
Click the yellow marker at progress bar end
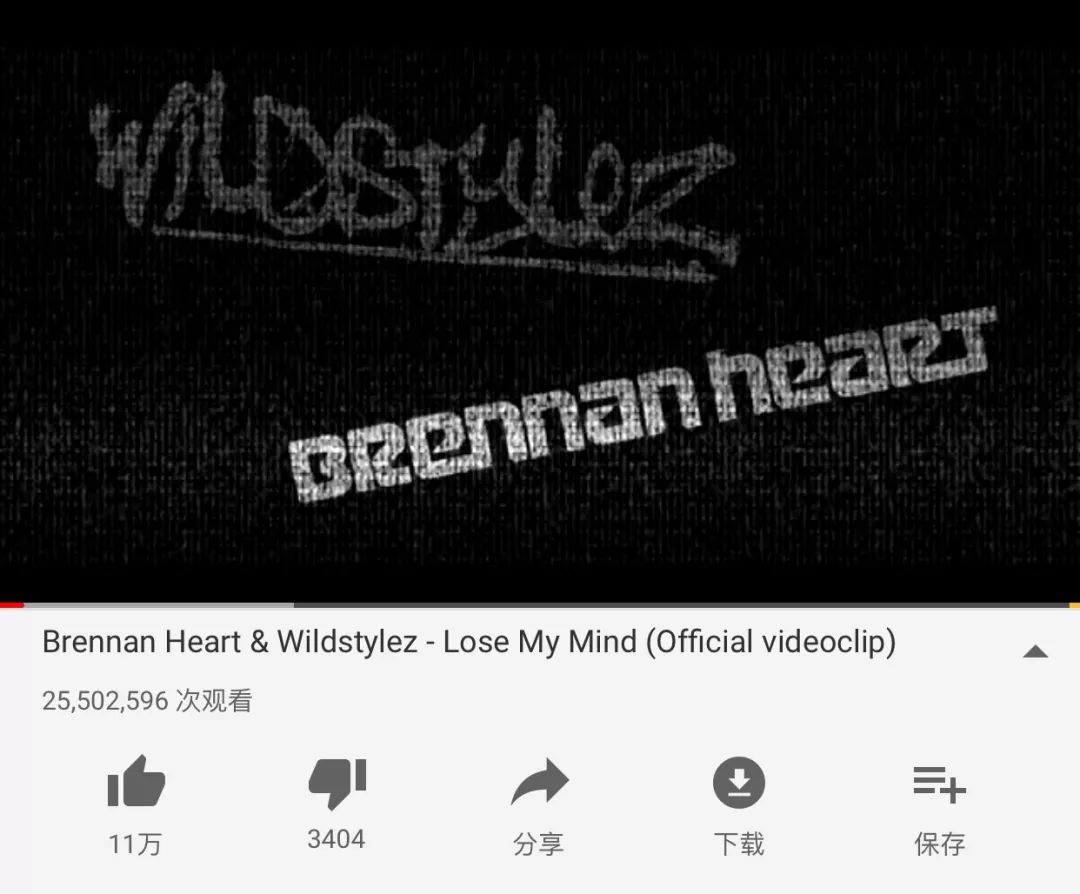coord(1074,605)
